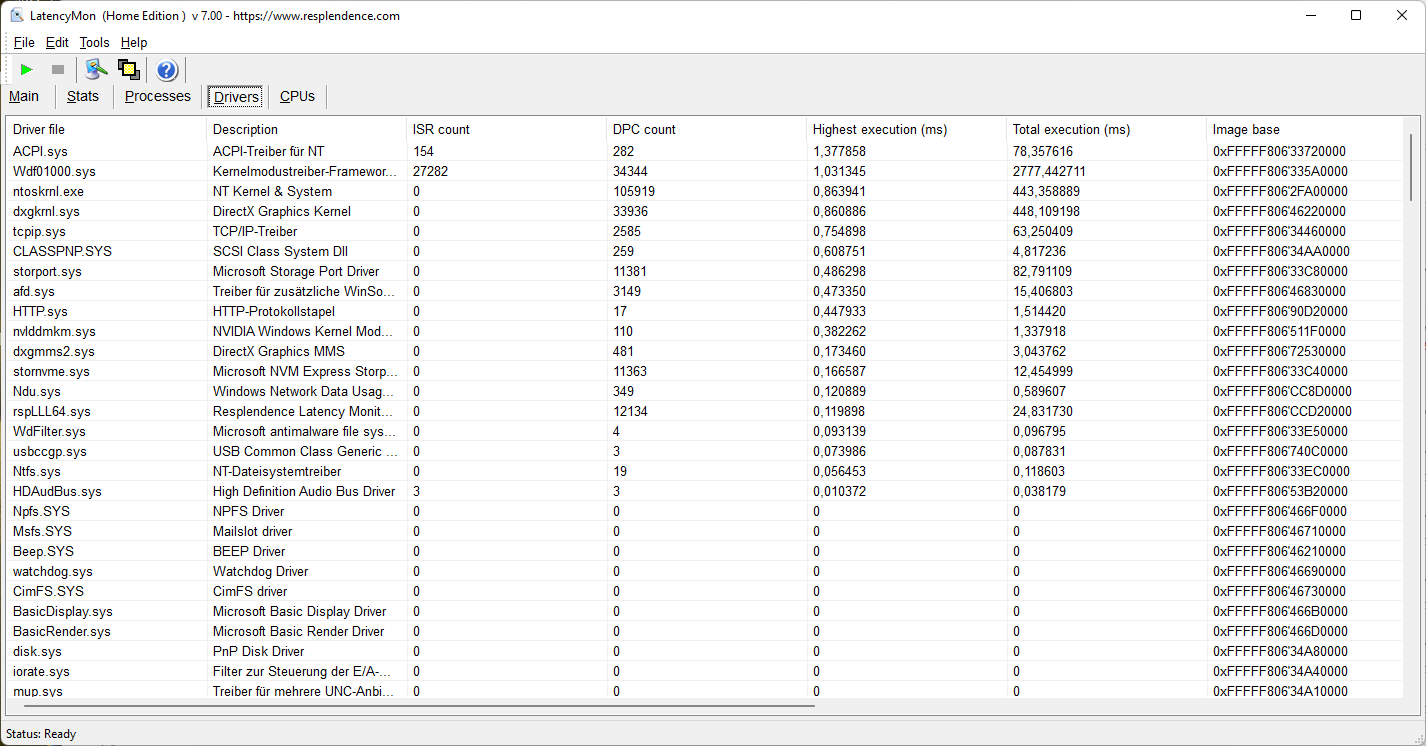Viewport: 1426px width, 746px height.
Task: Open options via computer-with-pencil icon
Action: click(x=96, y=69)
